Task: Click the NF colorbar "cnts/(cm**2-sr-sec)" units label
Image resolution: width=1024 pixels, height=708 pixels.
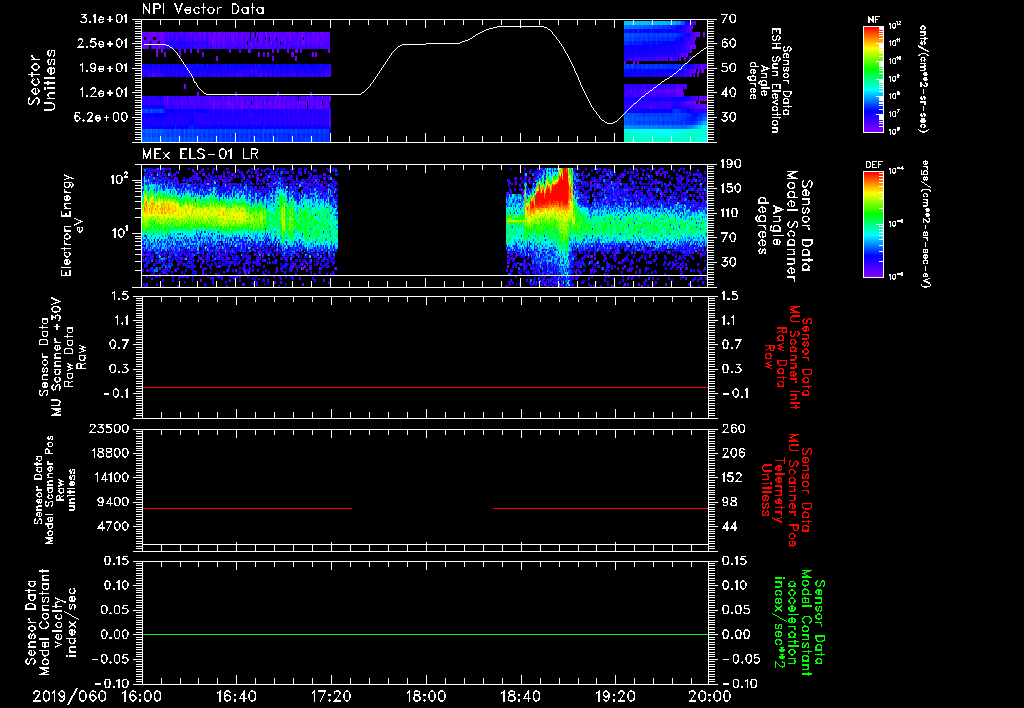Action: click(x=923, y=78)
